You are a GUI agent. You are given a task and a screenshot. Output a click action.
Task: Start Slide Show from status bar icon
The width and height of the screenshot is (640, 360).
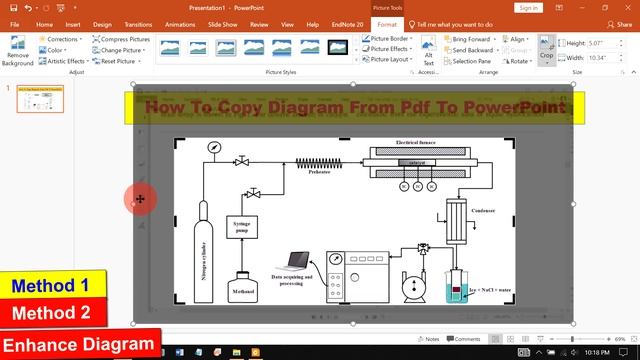click(540, 339)
